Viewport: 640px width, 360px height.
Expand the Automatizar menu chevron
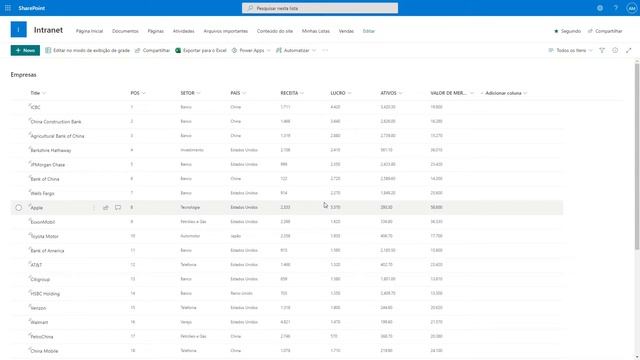(x=314, y=50)
